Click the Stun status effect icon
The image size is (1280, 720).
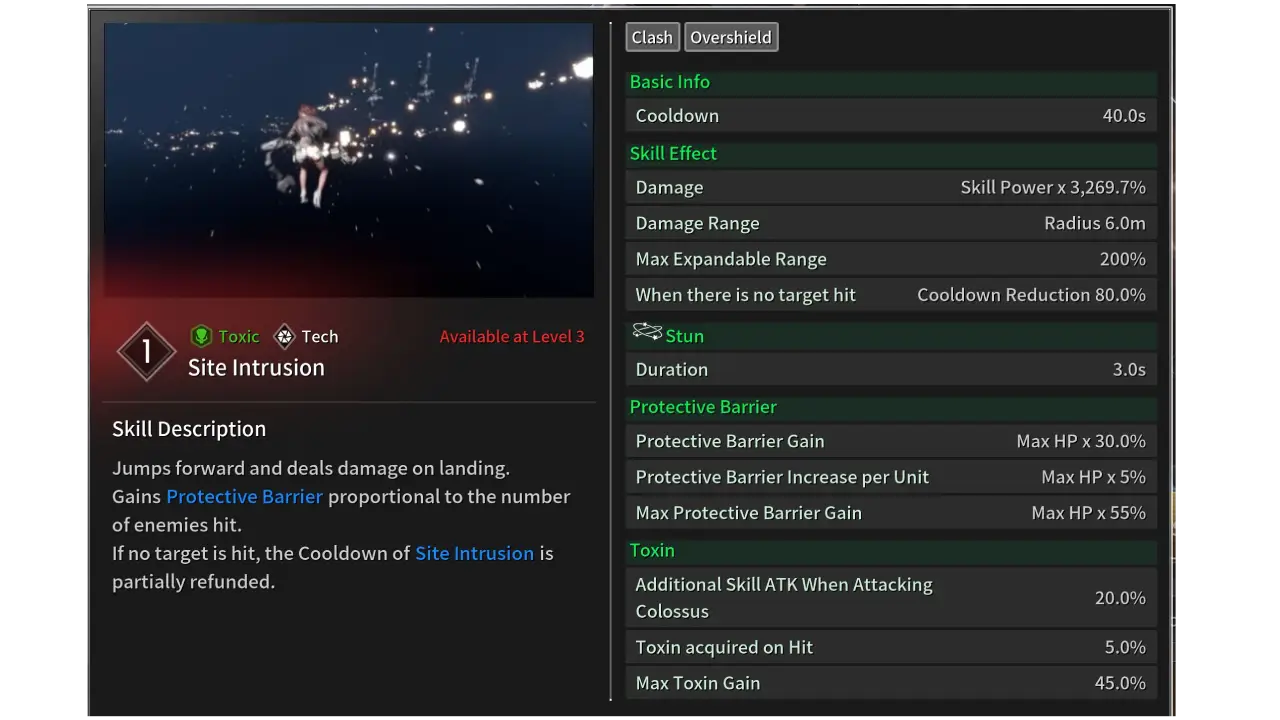point(647,333)
